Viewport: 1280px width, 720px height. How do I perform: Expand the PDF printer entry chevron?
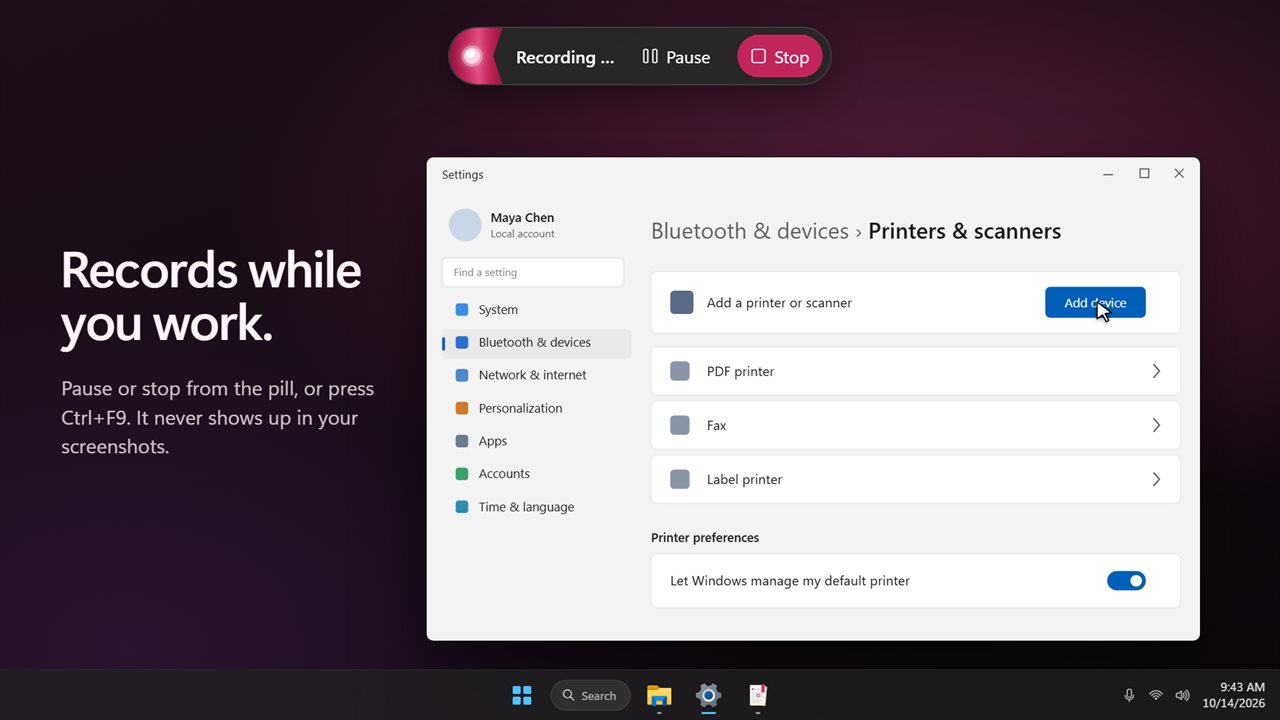pos(1156,371)
